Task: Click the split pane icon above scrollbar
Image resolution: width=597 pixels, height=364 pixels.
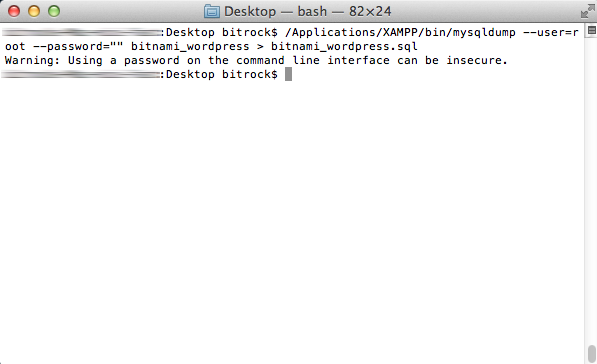Action: 591,30
